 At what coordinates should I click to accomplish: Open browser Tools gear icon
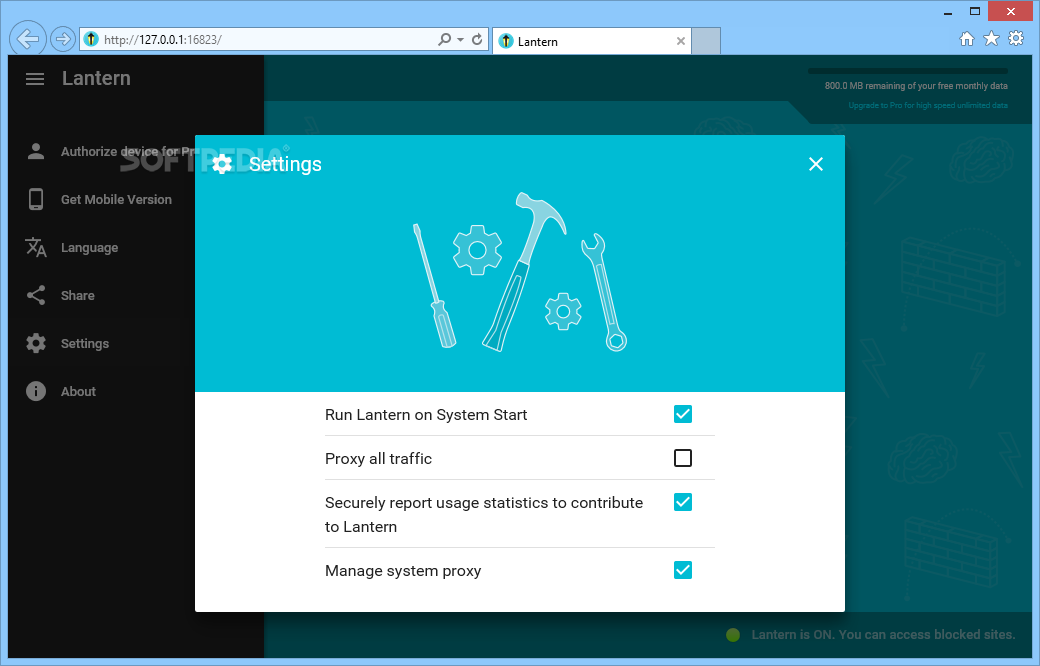pos(1016,38)
